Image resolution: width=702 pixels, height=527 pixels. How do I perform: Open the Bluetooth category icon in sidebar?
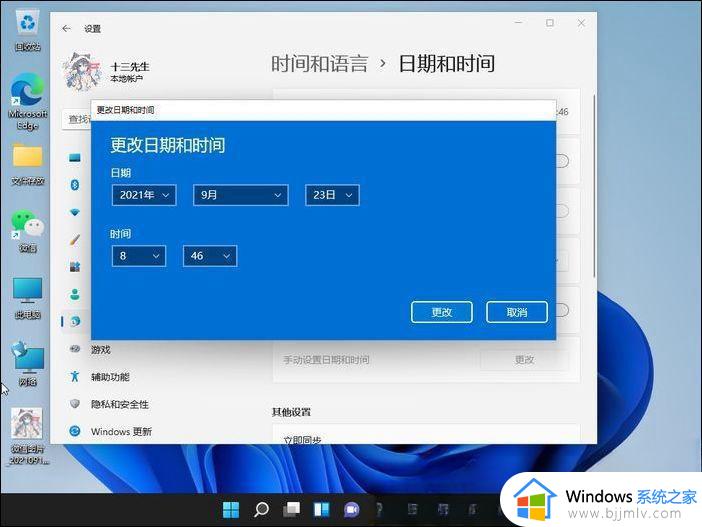(x=75, y=184)
